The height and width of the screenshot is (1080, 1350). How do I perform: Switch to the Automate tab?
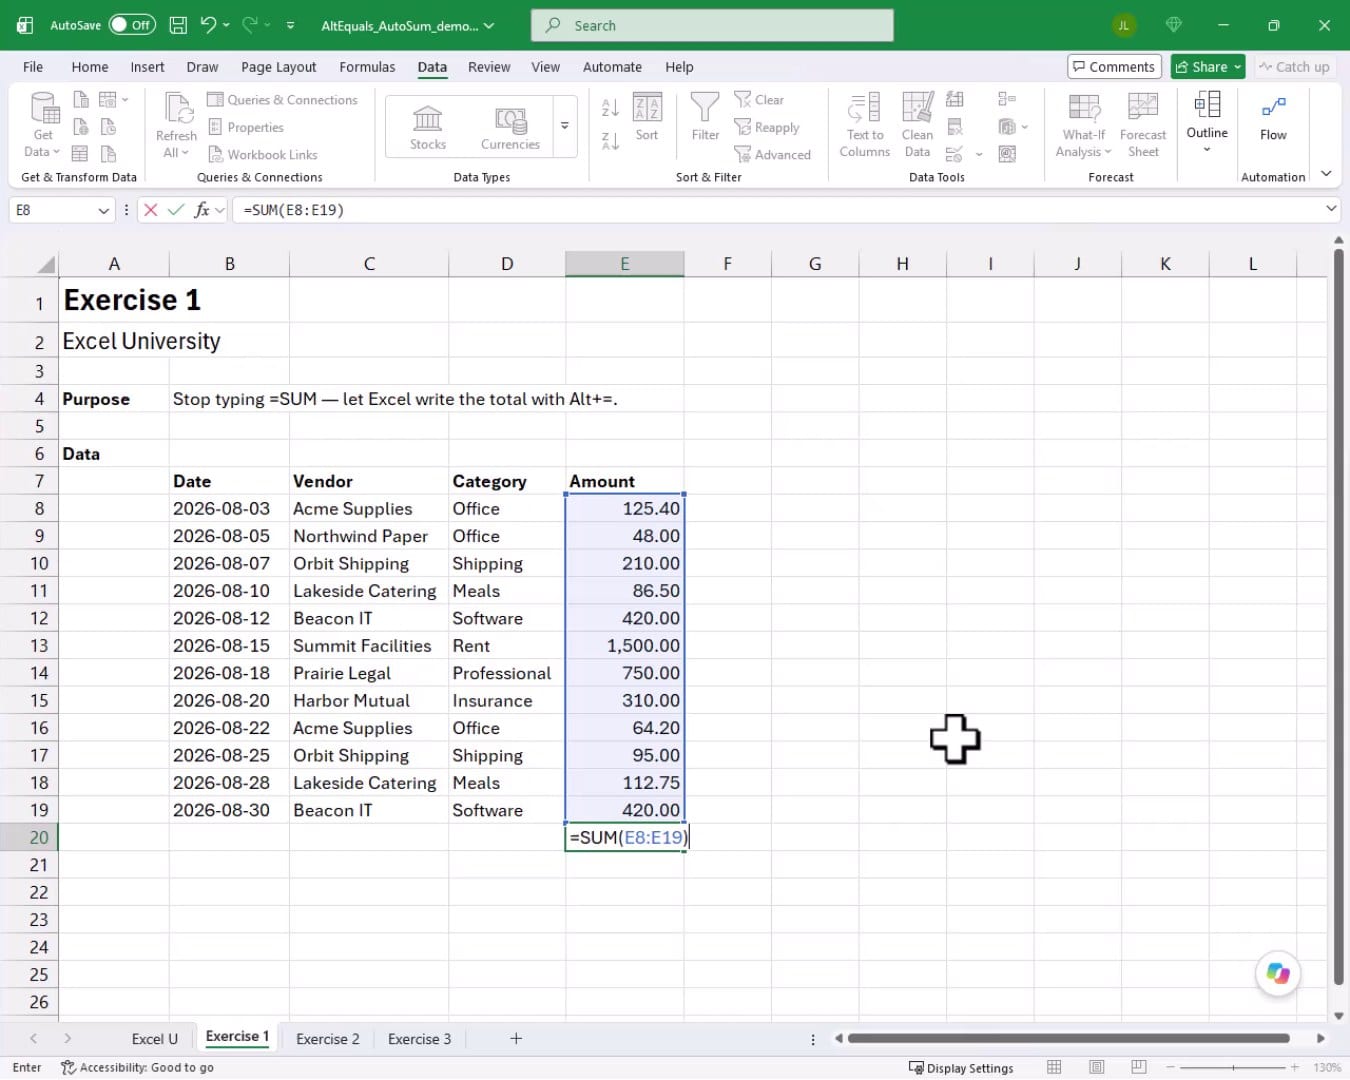(x=612, y=67)
